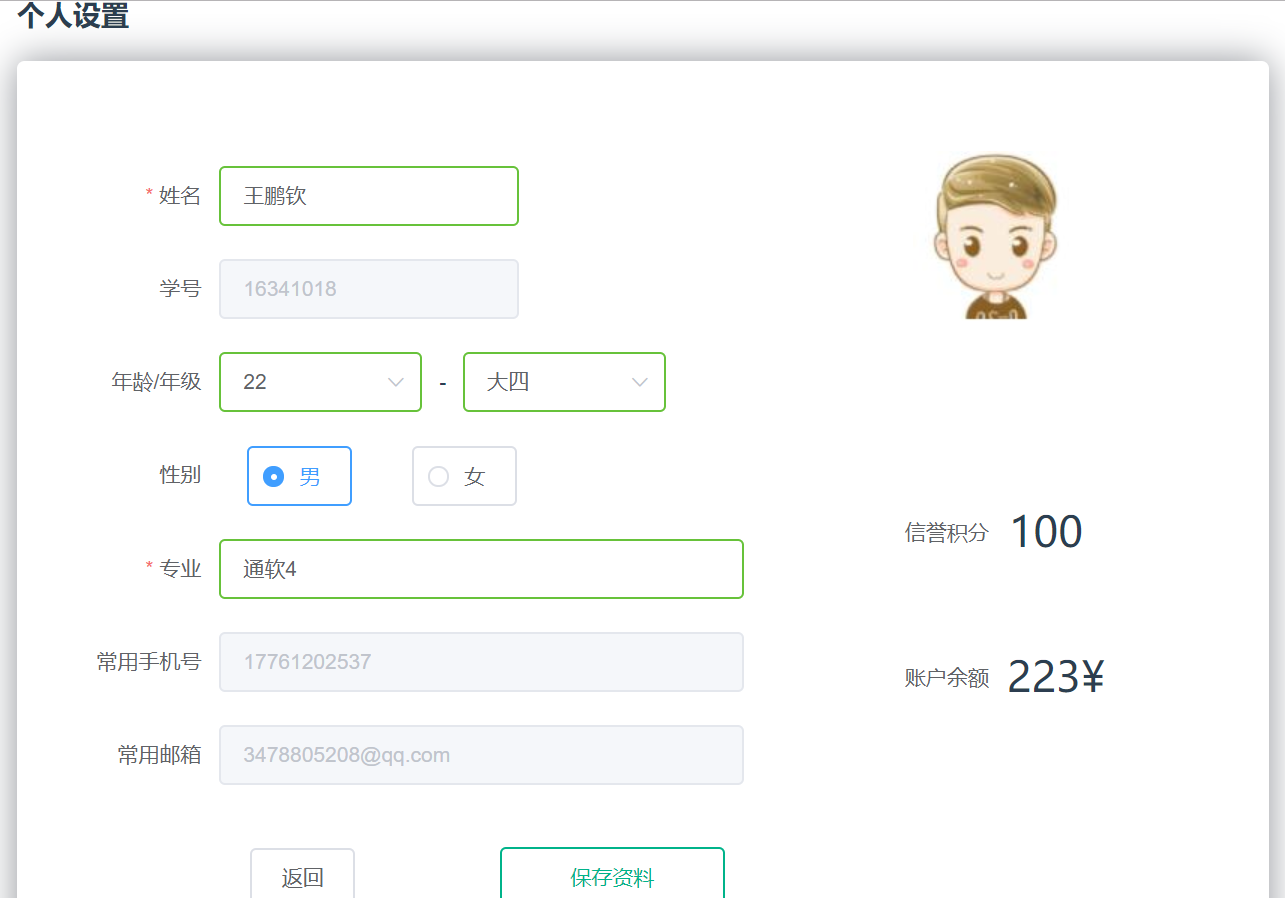Click the 信誉积分 value 100
1285x898 pixels.
pos(1046,532)
